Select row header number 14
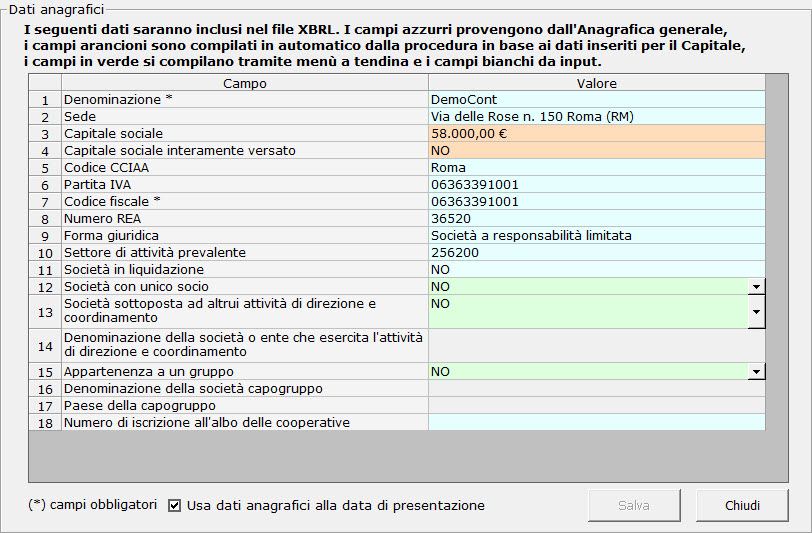 [45, 346]
